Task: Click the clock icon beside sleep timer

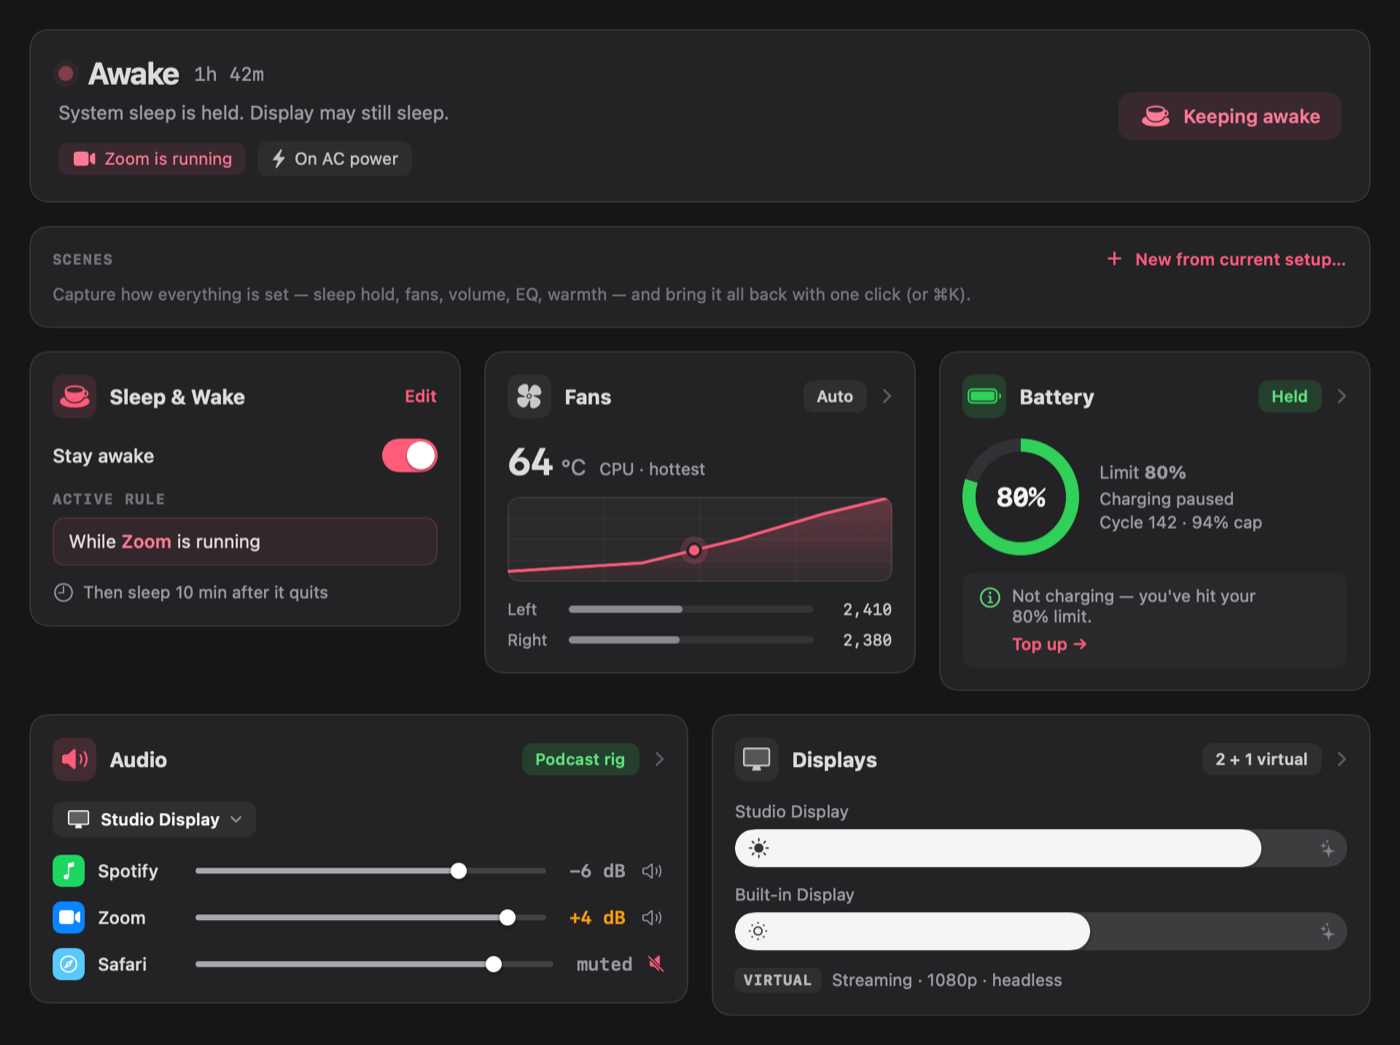Action: tap(63, 592)
